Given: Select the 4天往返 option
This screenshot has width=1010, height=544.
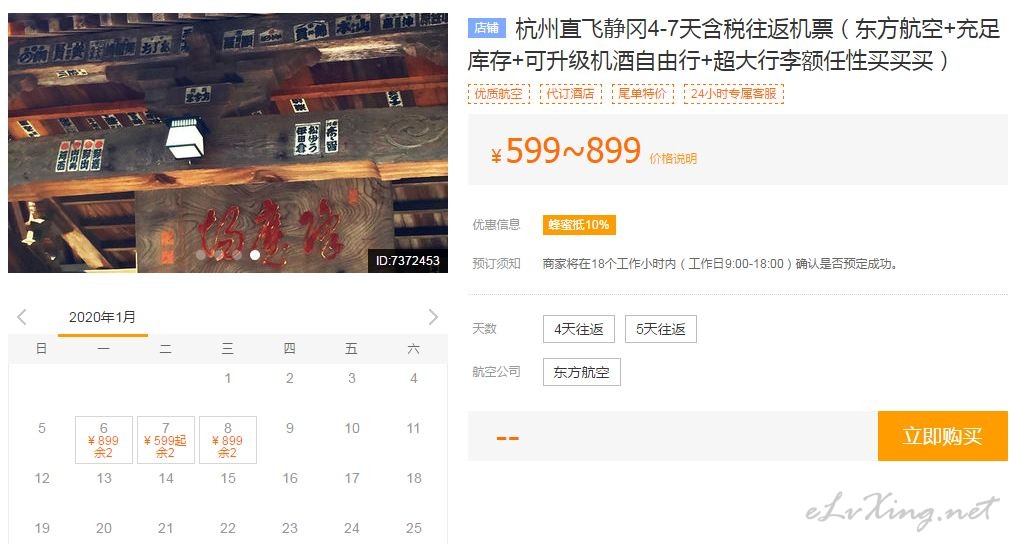Looking at the screenshot, I should coord(578,329).
